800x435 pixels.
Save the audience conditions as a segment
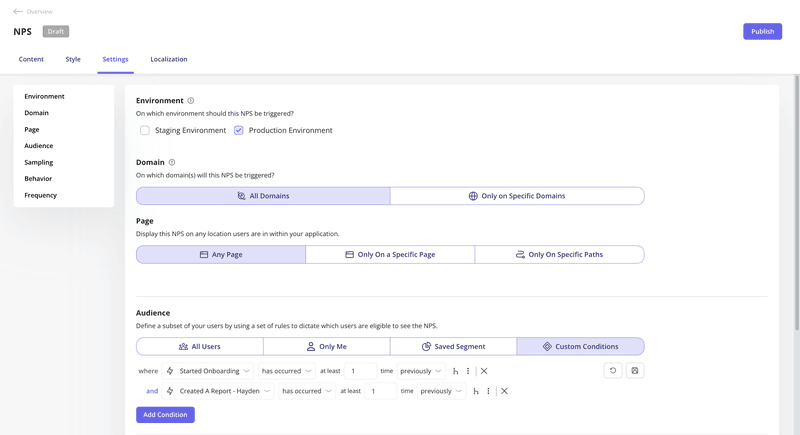(635, 371)
